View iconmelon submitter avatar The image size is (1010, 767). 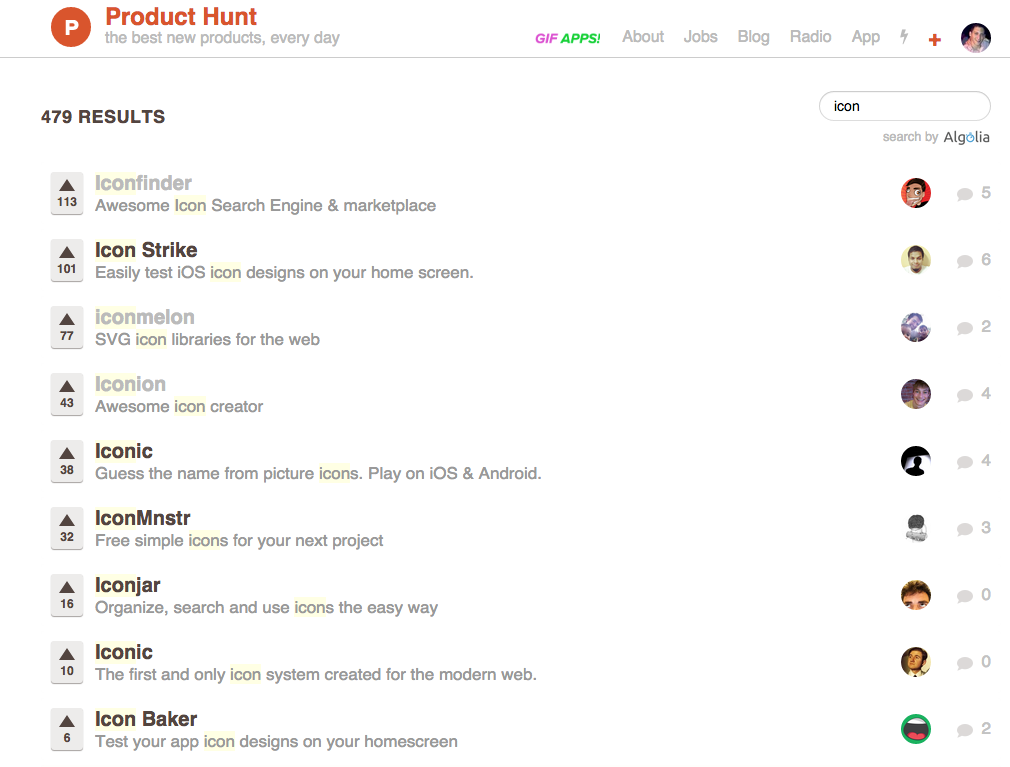[x=915, y=327]
